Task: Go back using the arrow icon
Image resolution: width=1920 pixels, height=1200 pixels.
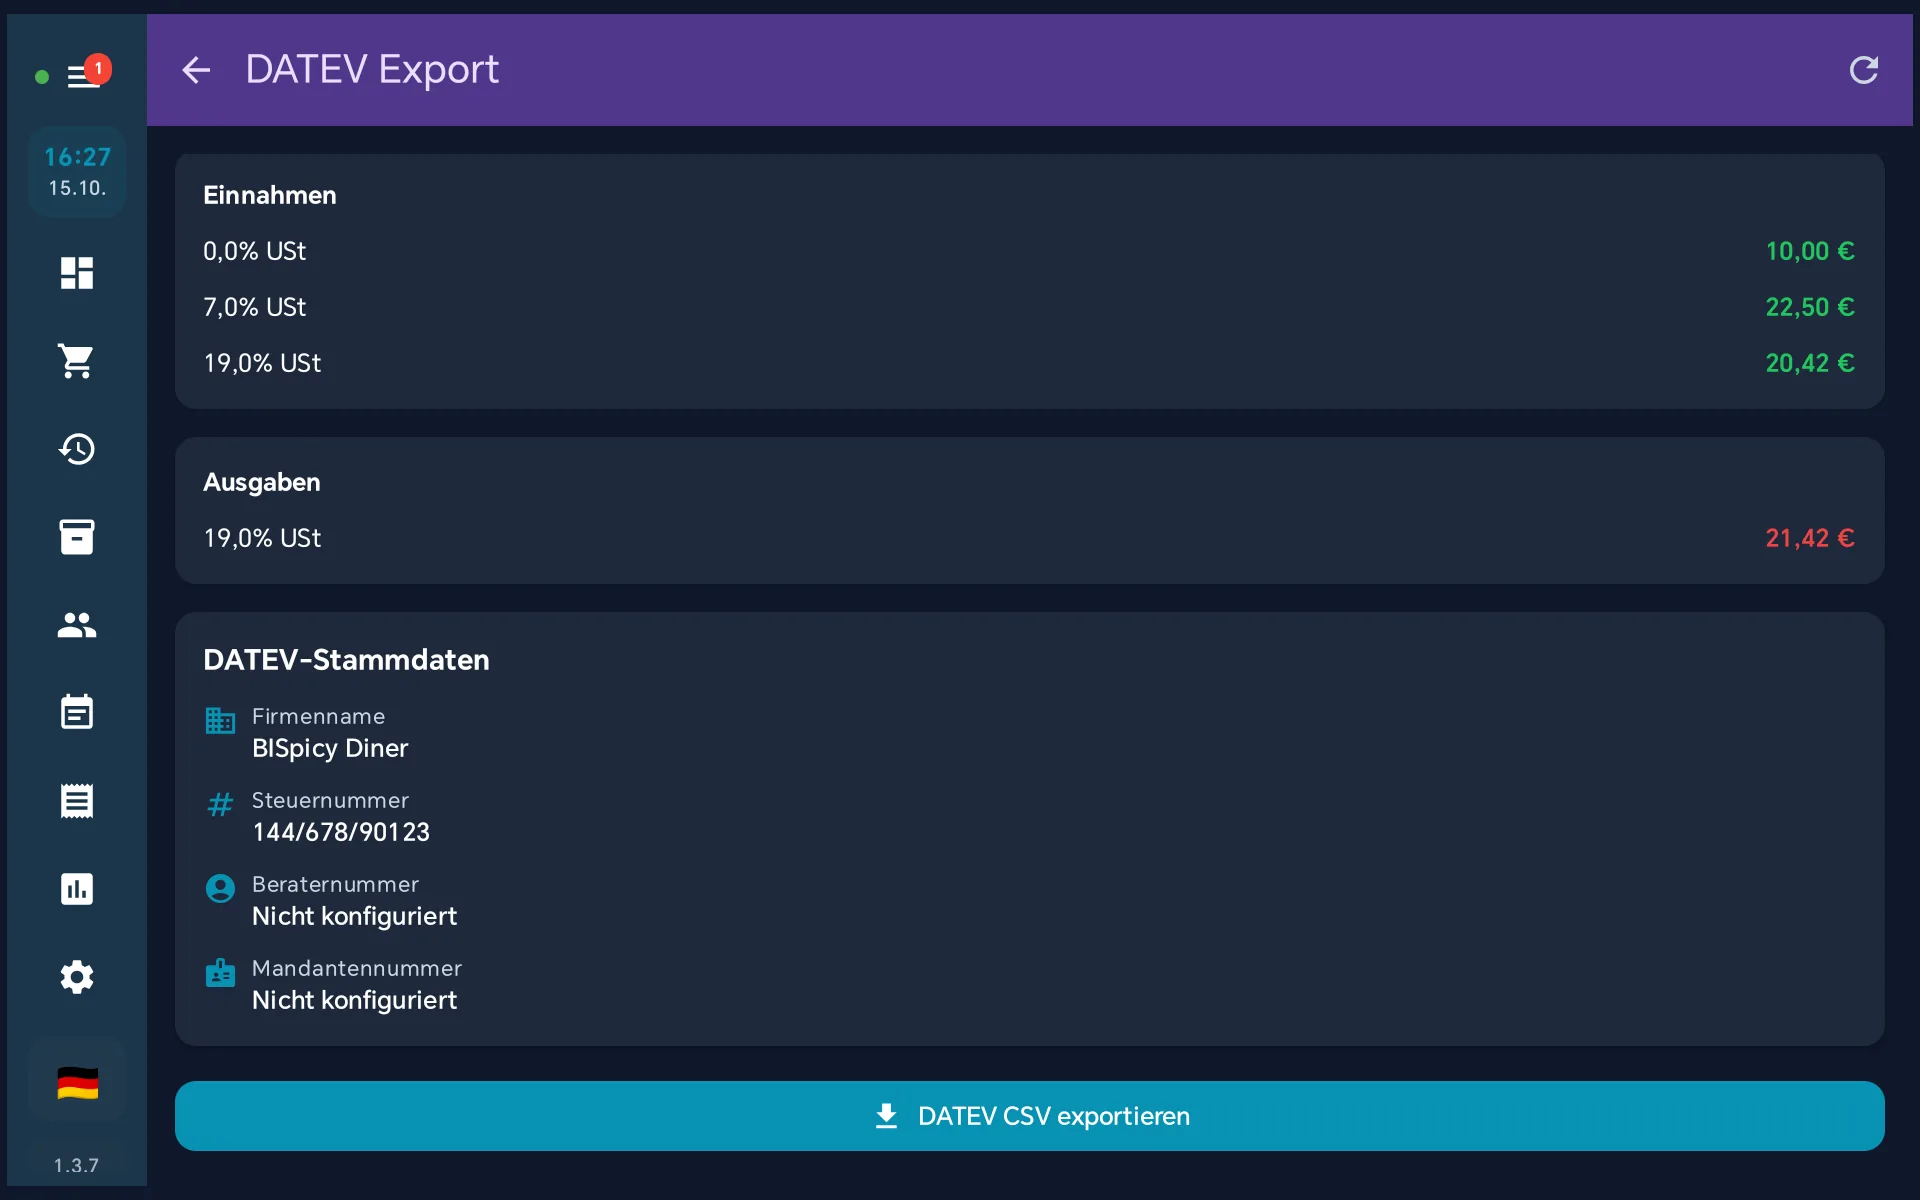Action: [x=196, y=70]
